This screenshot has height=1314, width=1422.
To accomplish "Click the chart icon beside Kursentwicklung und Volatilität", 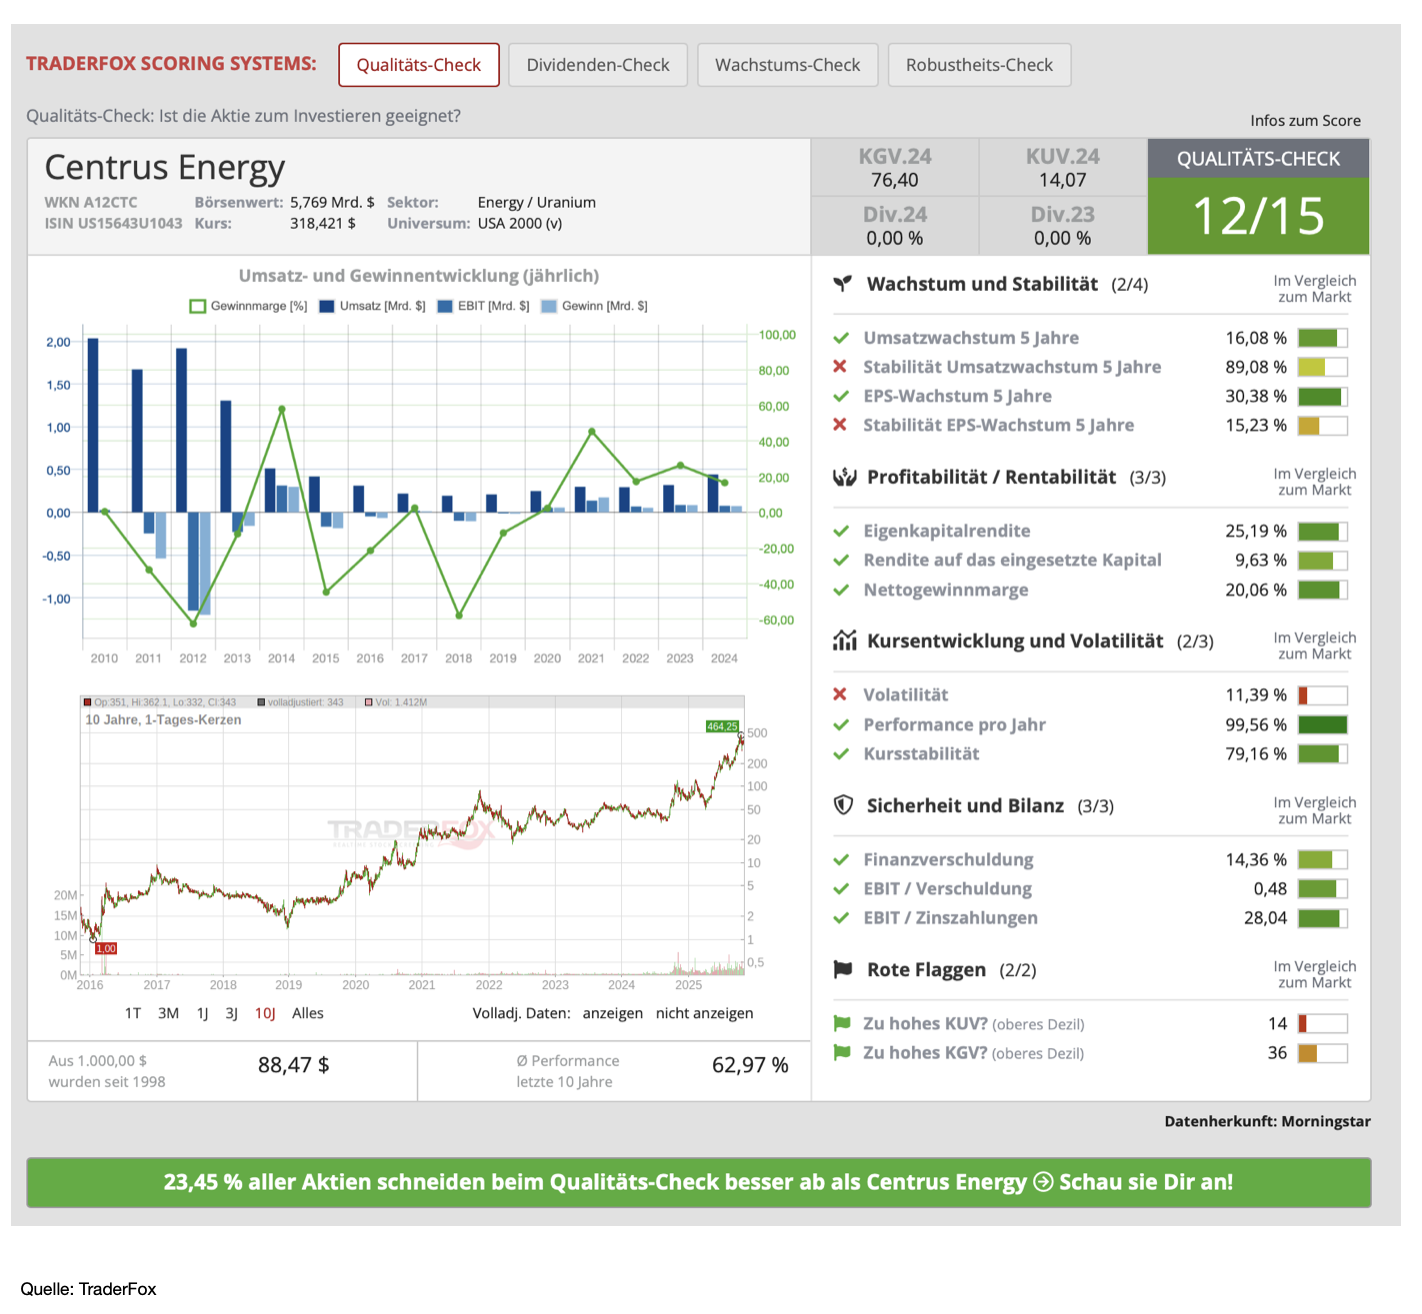I will point(844,641).
